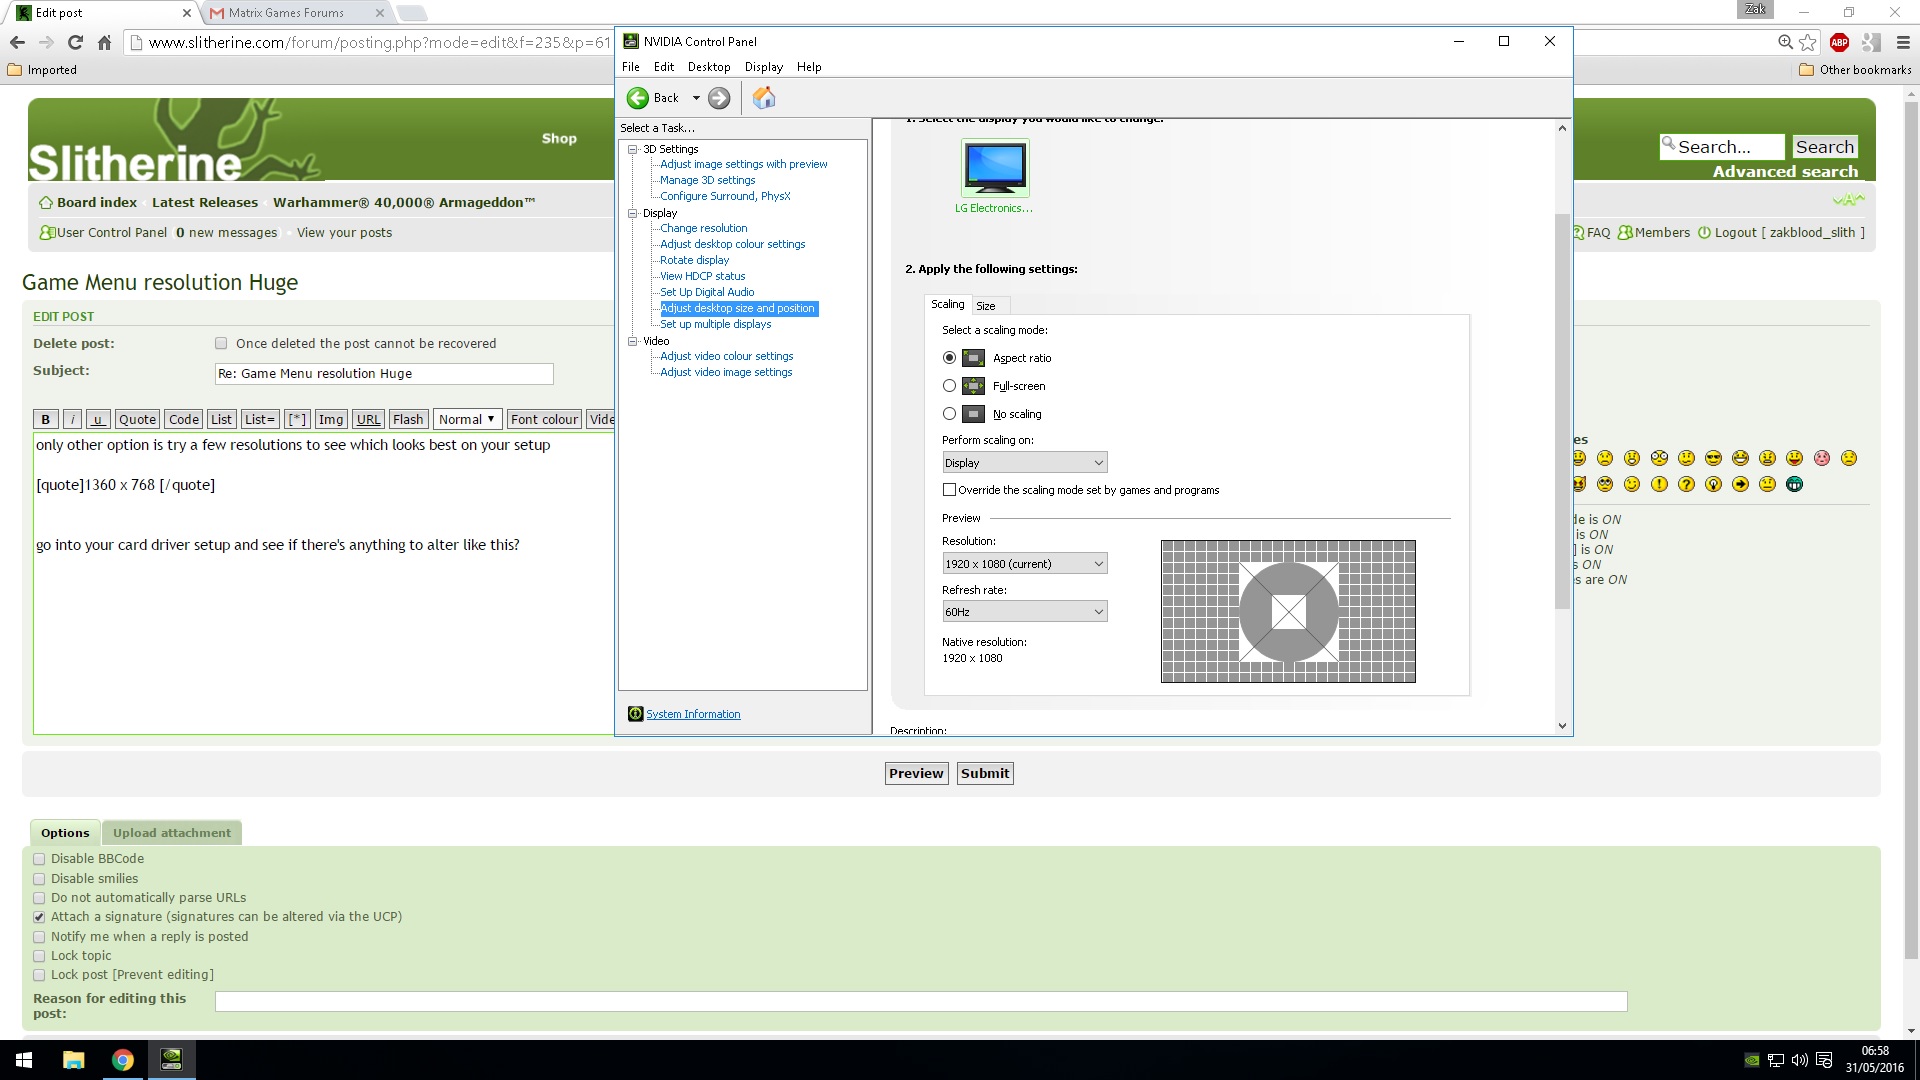Click the Forward arrow icon in NVIDIA toolbar
This screenshot has width=1920, height=1080.
[719, 98]
